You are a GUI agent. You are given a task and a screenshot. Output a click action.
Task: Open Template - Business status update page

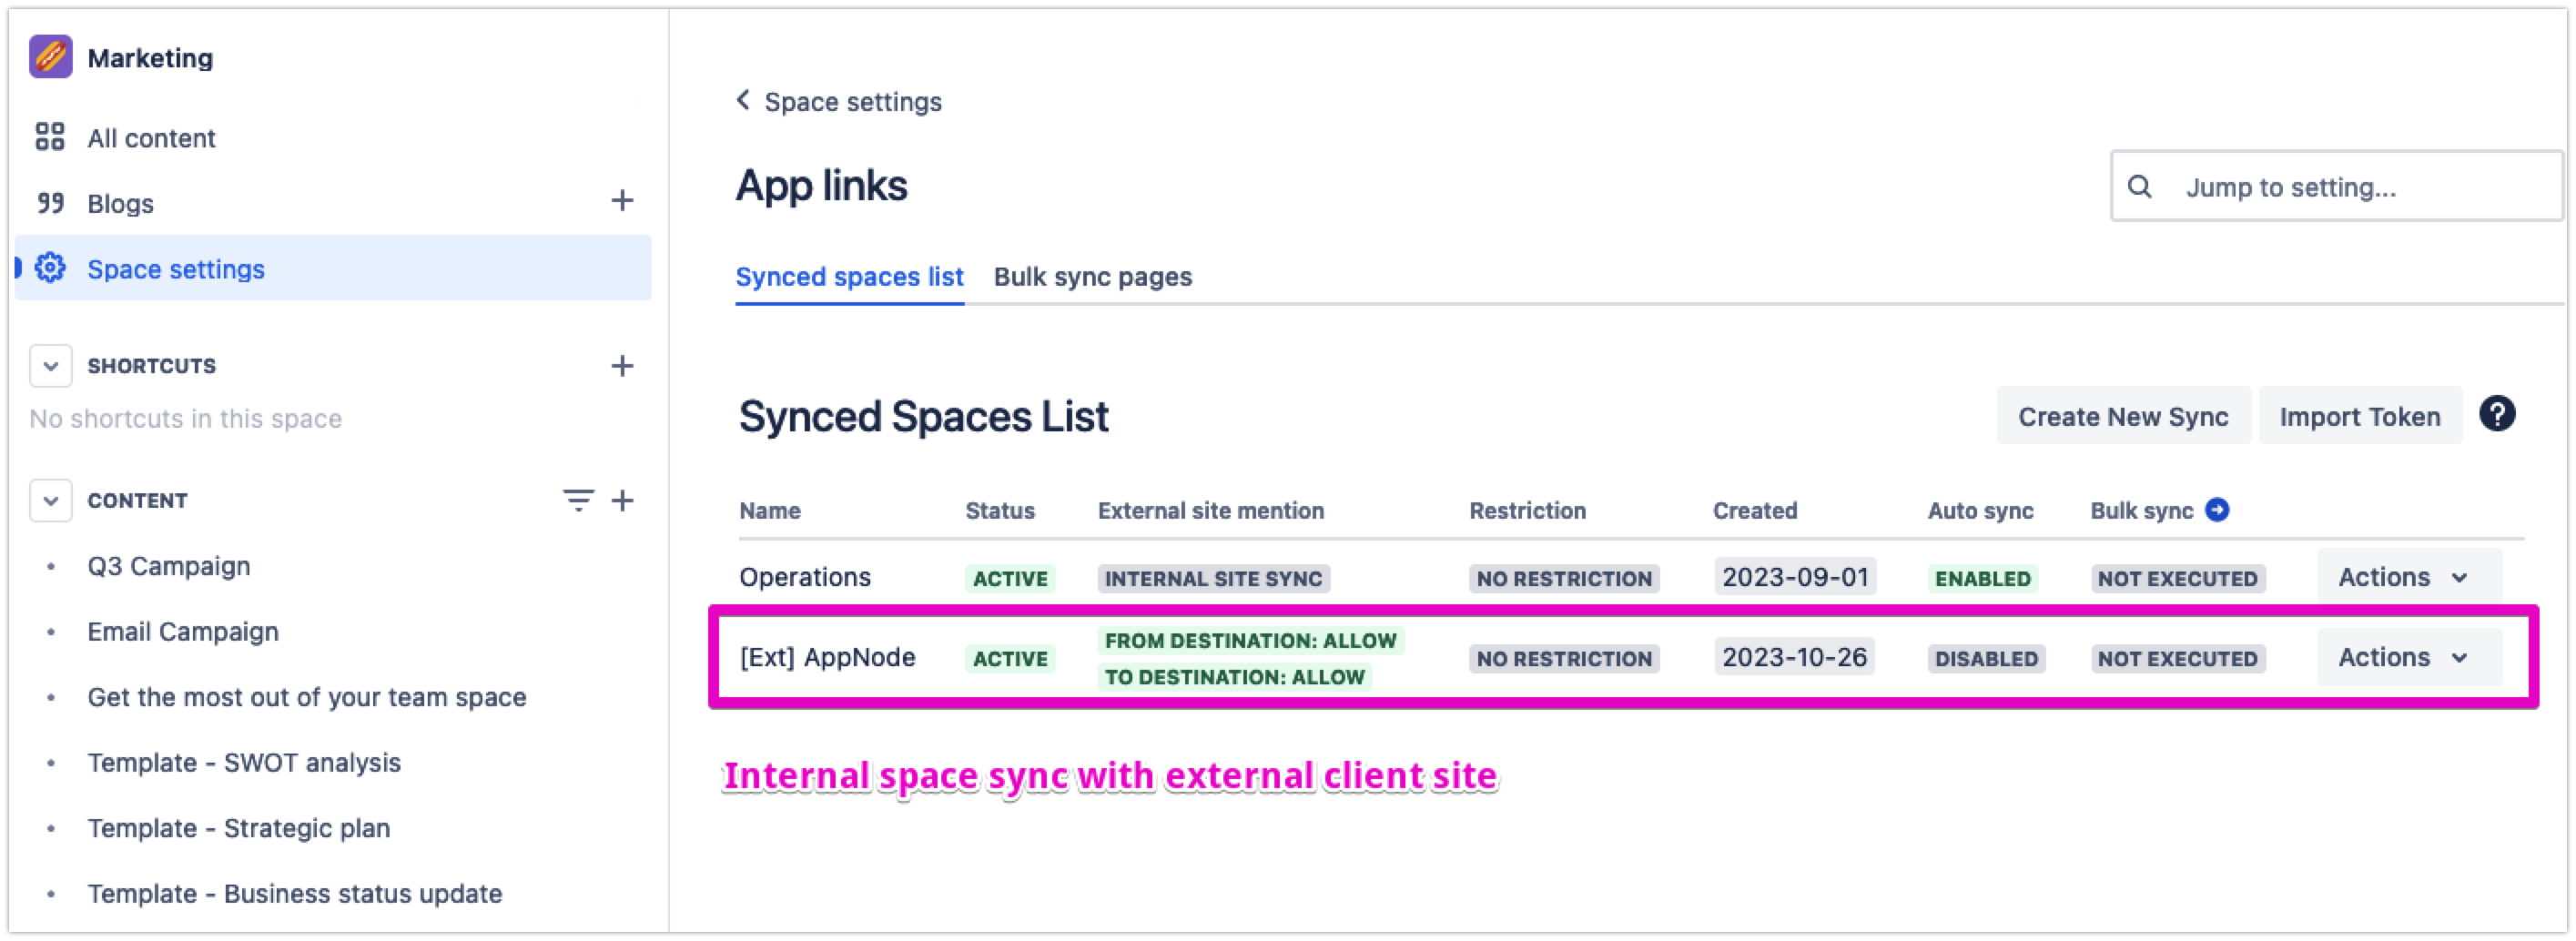pyautogui.click(x=295, y=894)
